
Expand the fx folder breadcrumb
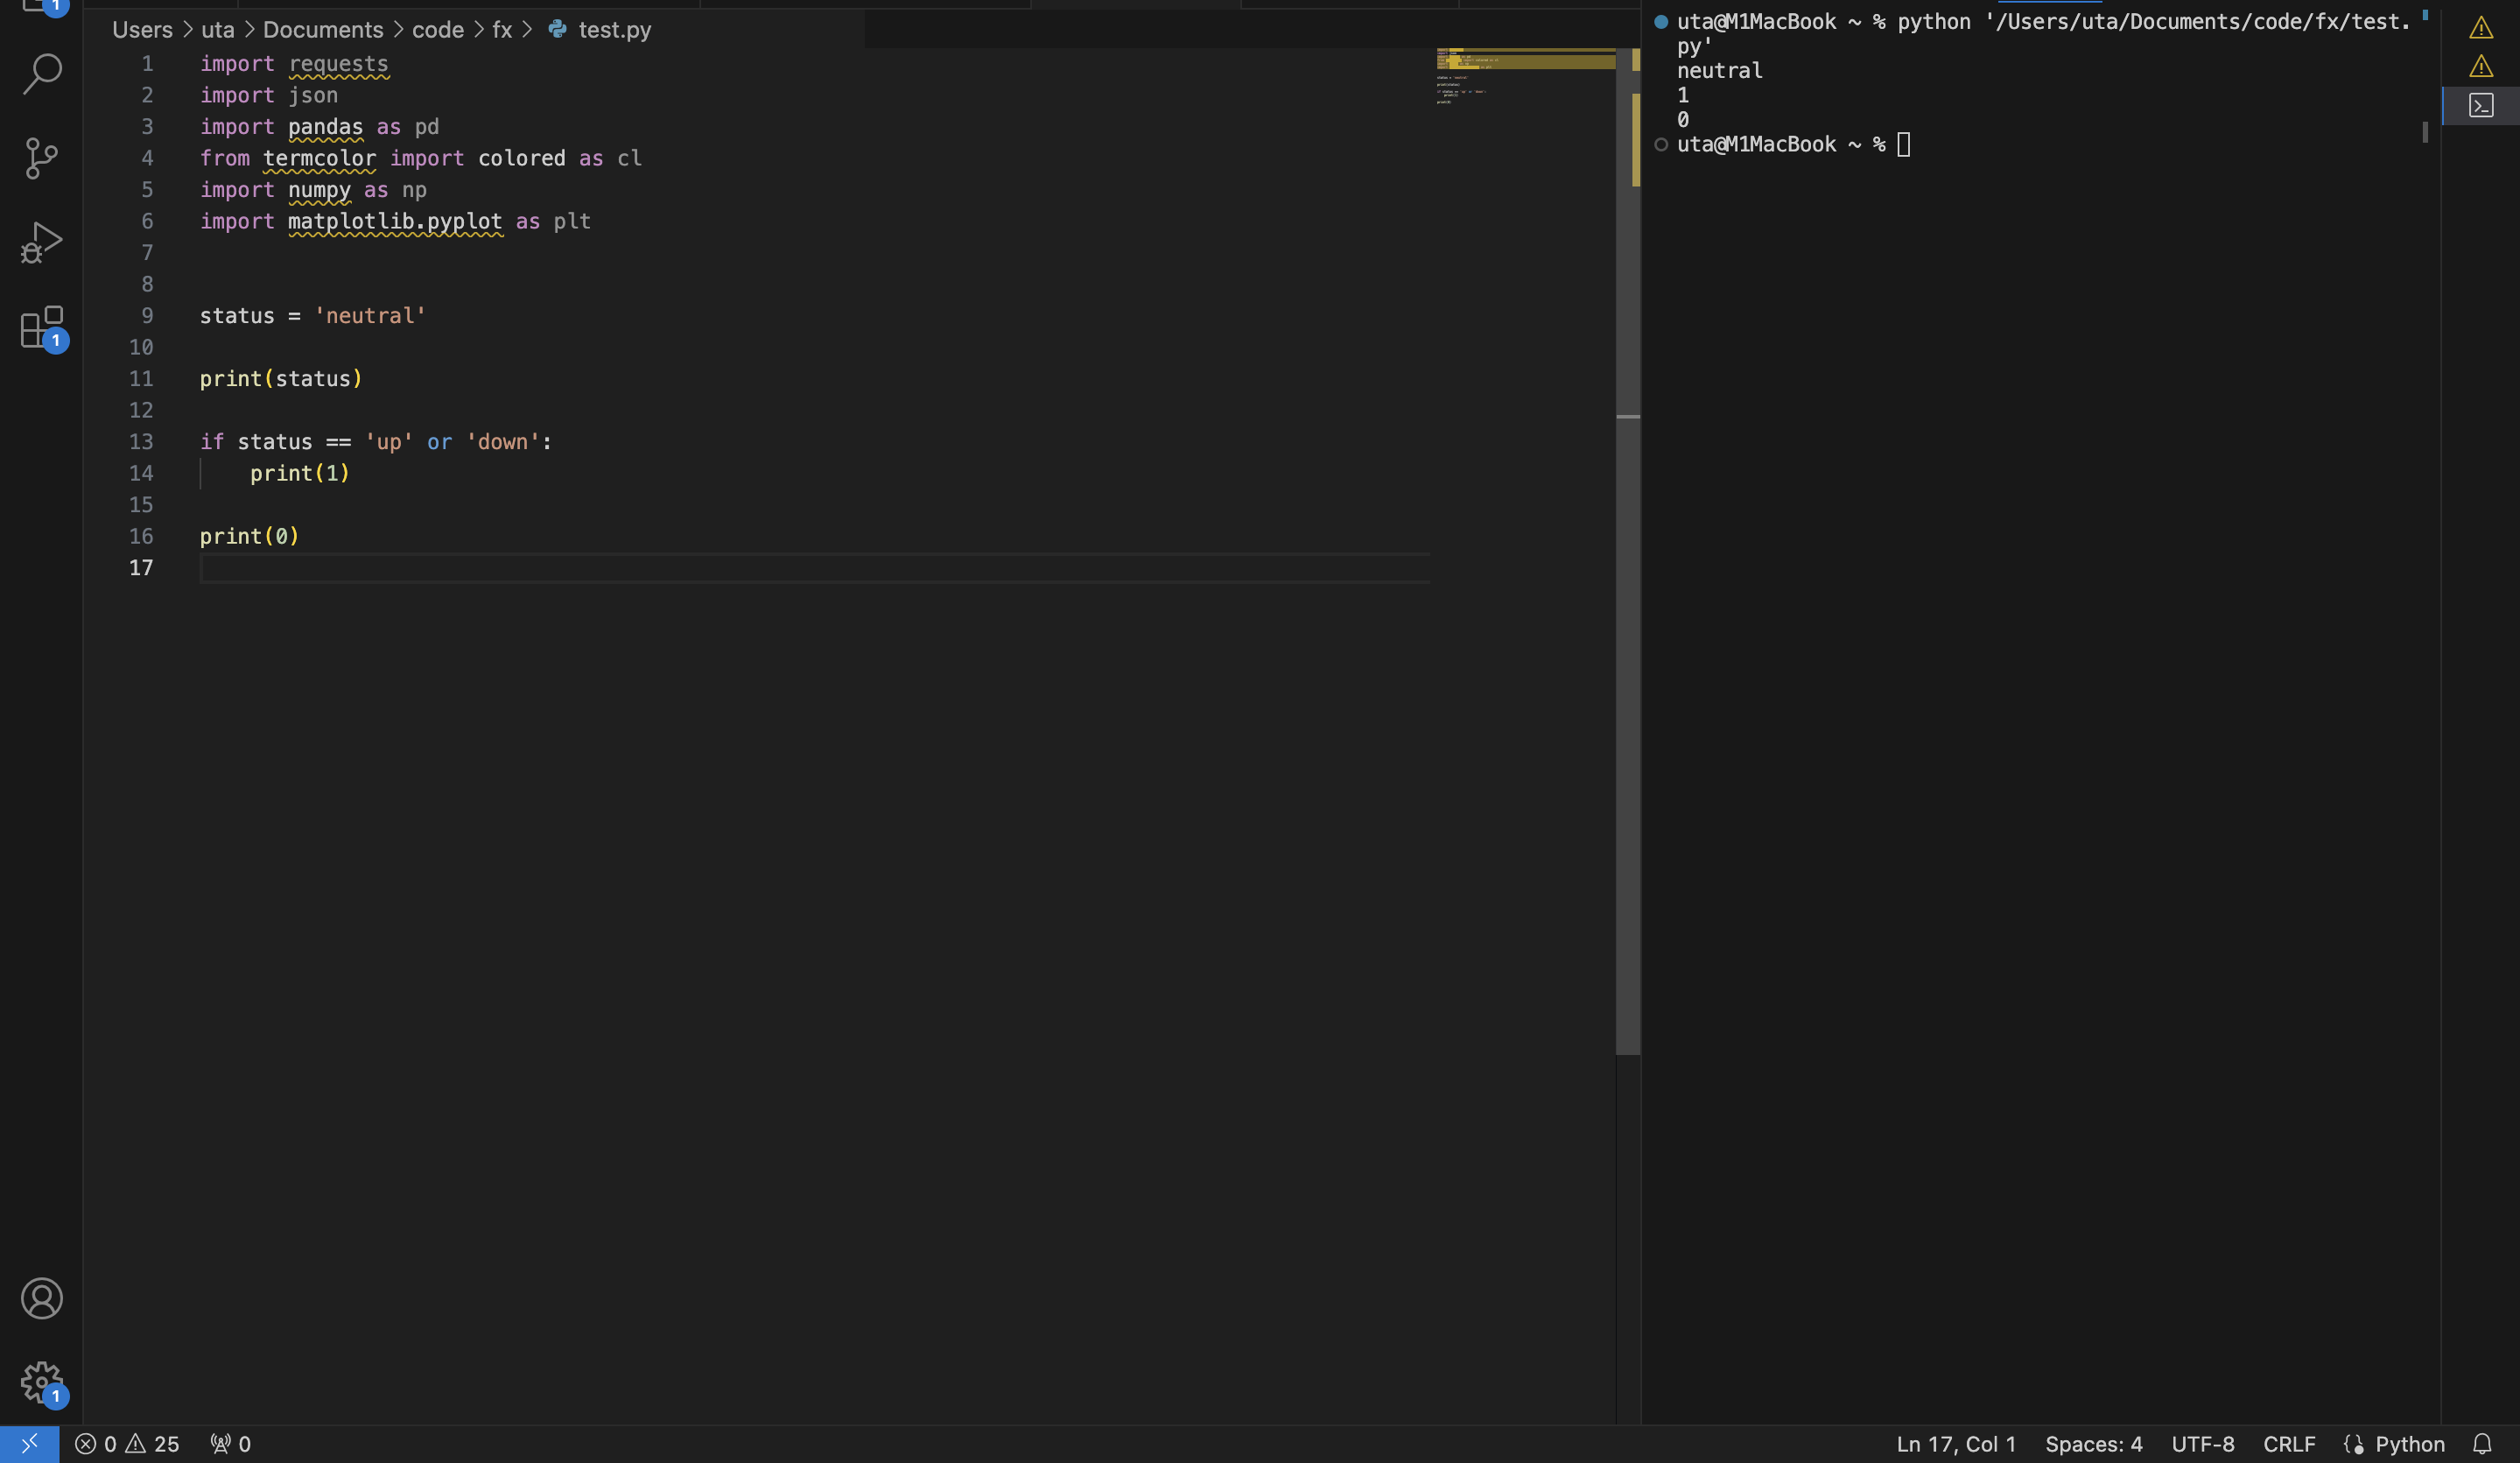pos(502,29)
